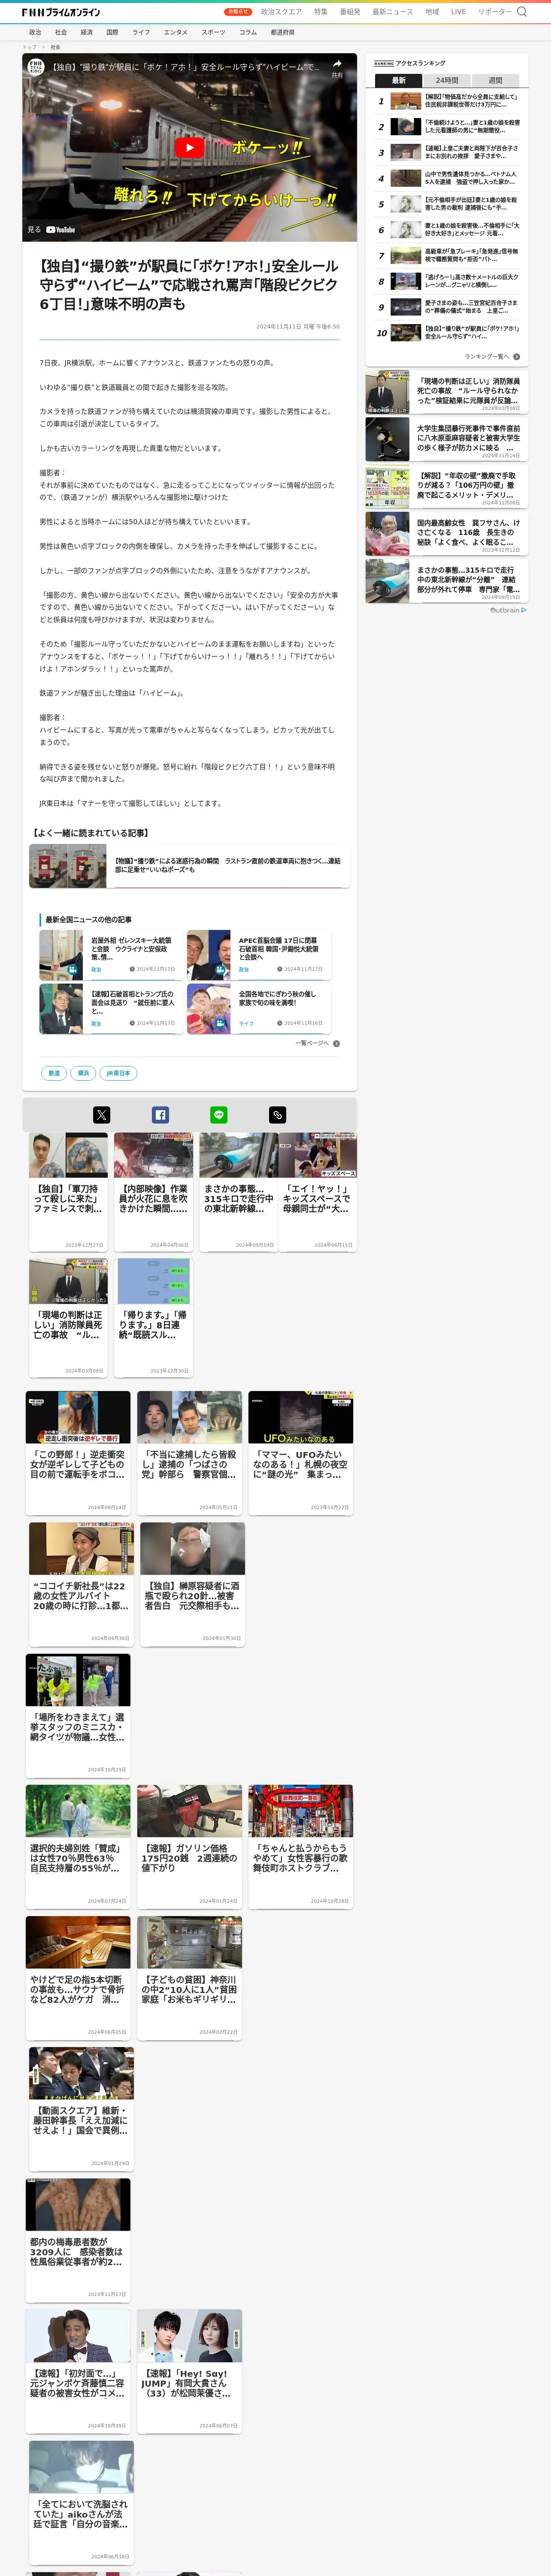The image size is (551, 2576).
Task: Click thumbnail of ranking item 10
Action: point(405,333)
